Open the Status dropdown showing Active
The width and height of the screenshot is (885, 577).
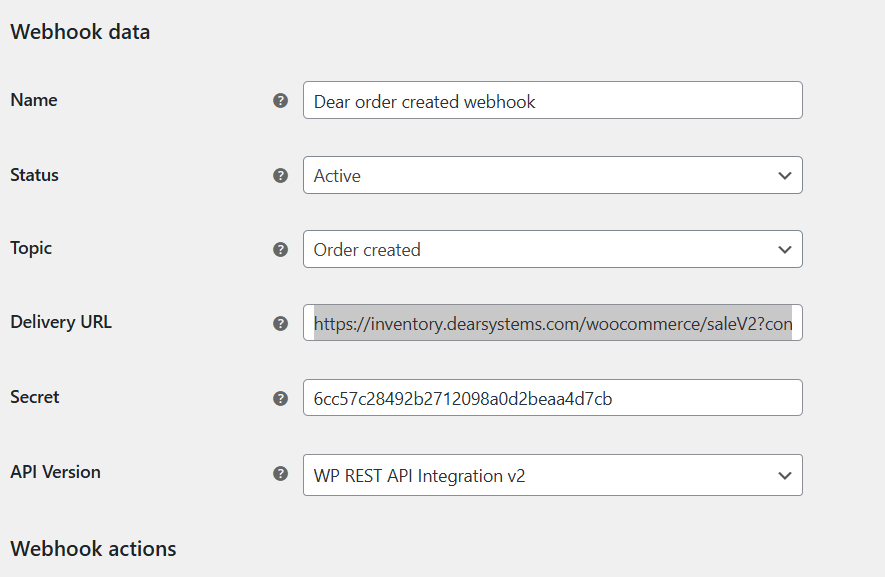click(552, 175)
